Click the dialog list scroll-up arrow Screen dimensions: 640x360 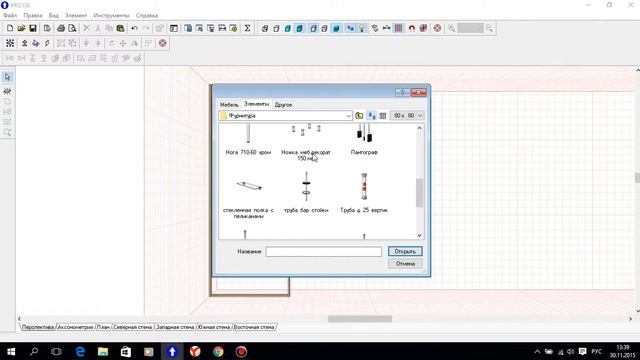tap(419, 128)
